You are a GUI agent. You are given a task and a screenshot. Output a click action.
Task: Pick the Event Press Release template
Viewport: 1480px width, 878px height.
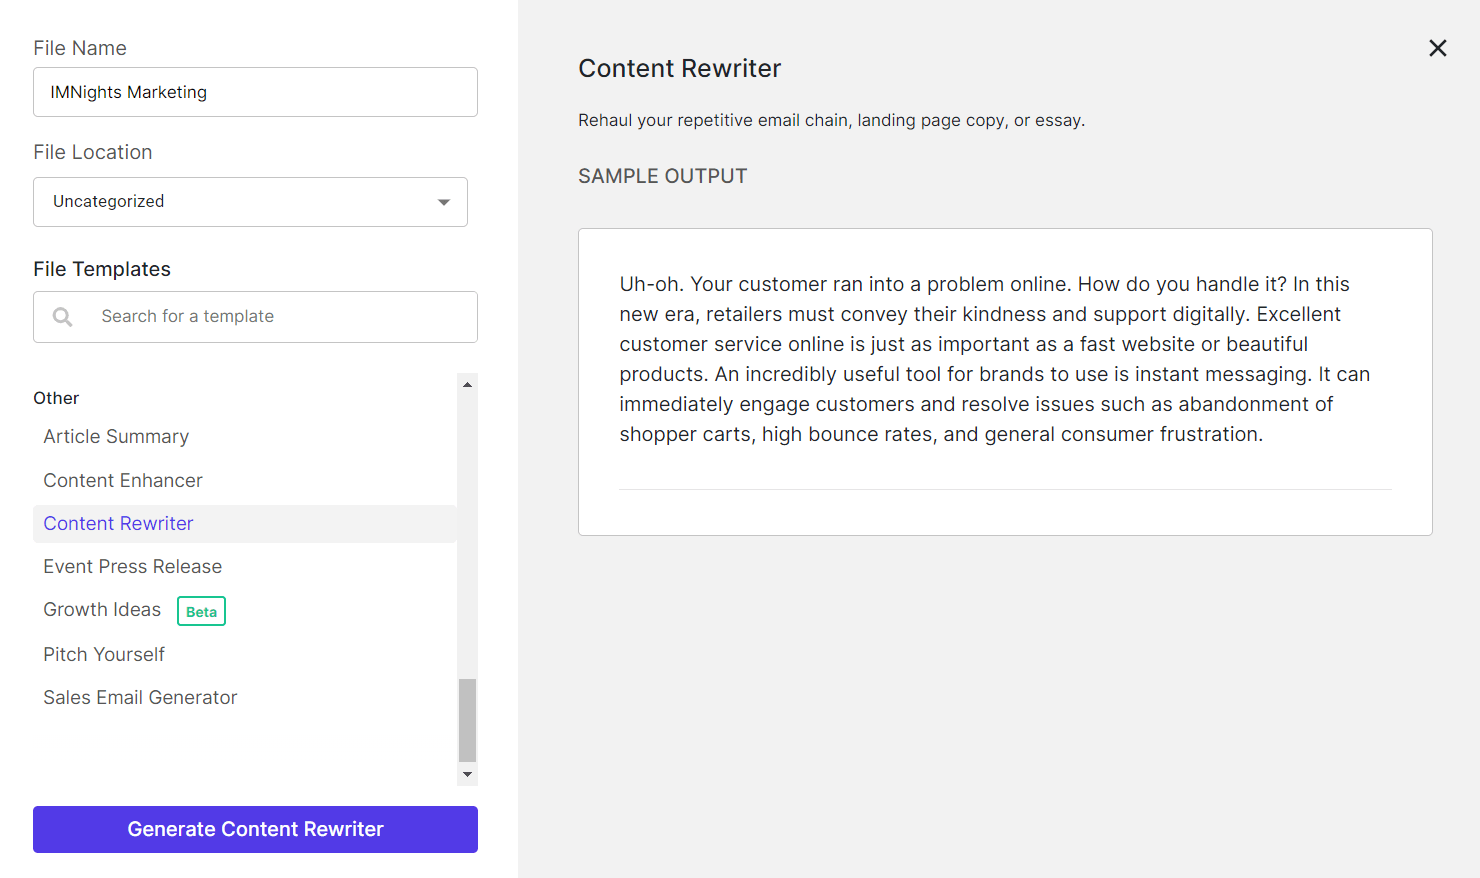132,567
